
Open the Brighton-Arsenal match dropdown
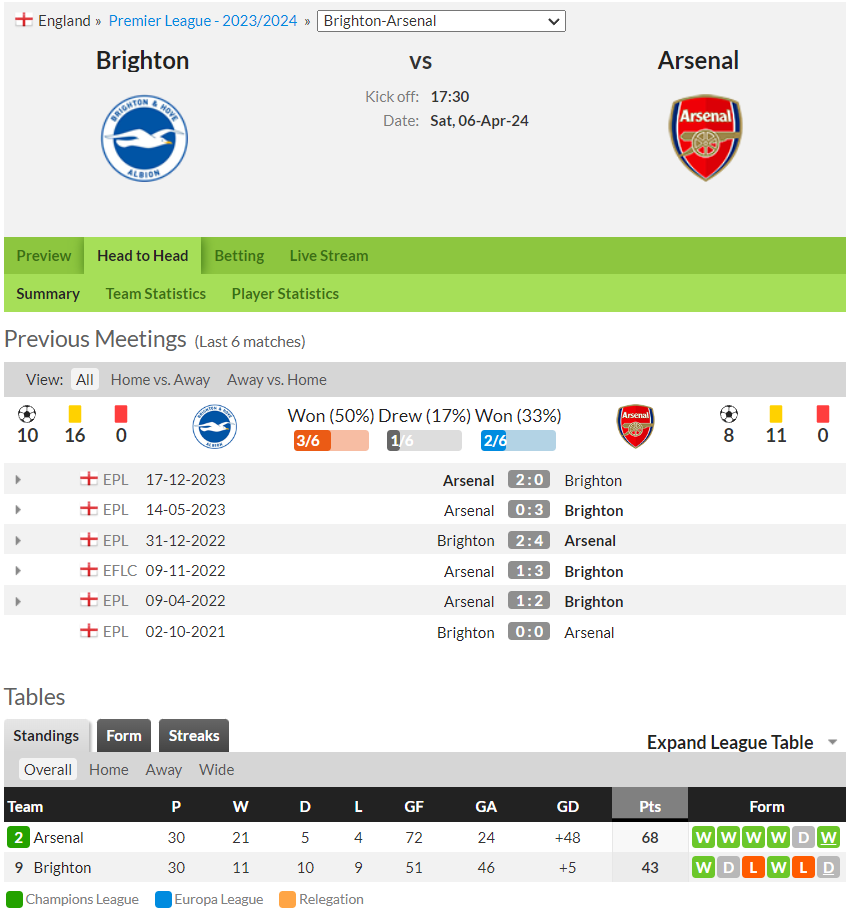(441, 21)
